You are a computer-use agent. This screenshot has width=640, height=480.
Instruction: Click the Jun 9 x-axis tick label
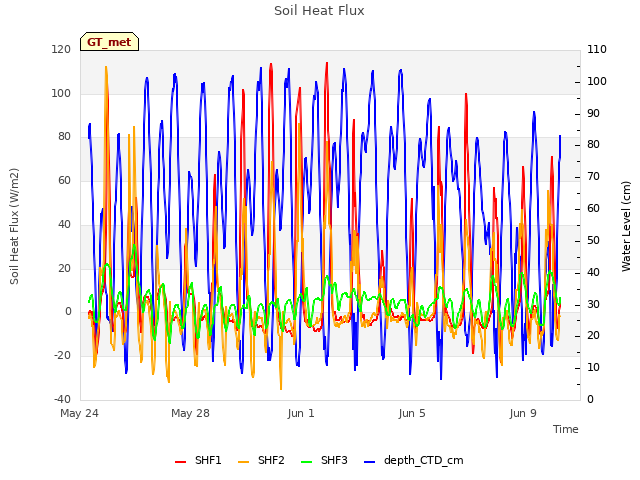[523, 413]
